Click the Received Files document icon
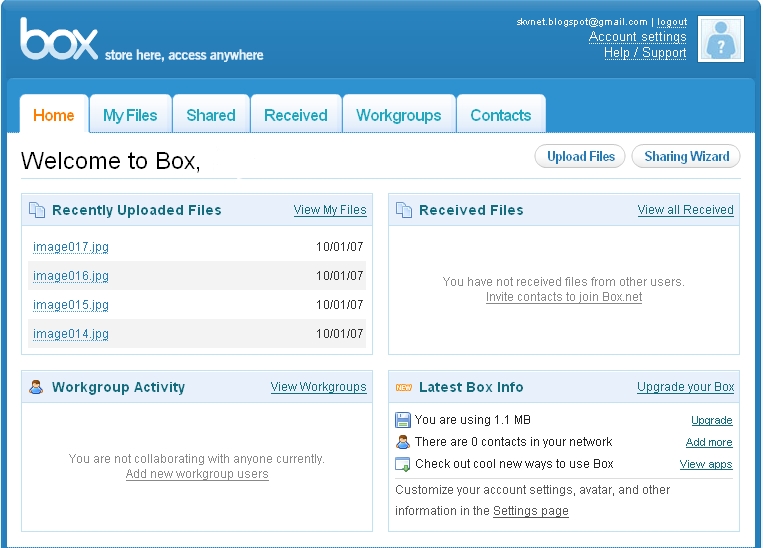The height and width of the screenshot is (548, 763). pos(404,210)
